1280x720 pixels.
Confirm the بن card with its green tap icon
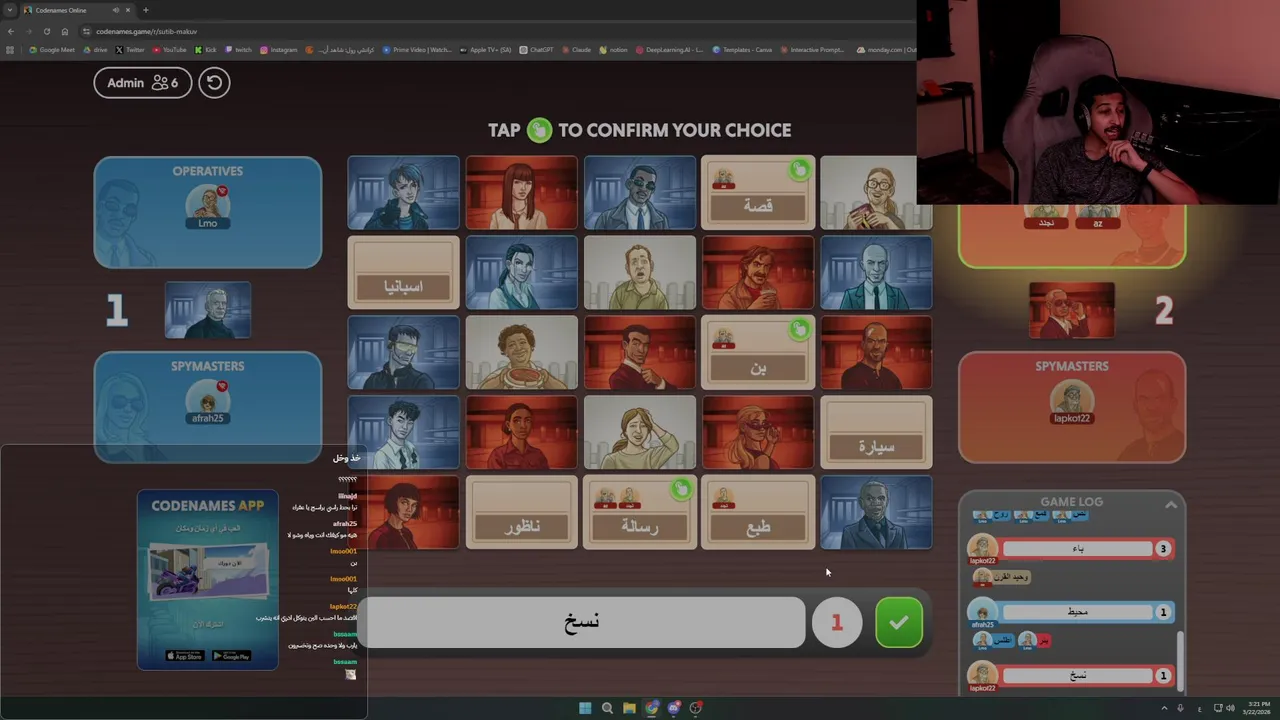click(x=798, y=330)
